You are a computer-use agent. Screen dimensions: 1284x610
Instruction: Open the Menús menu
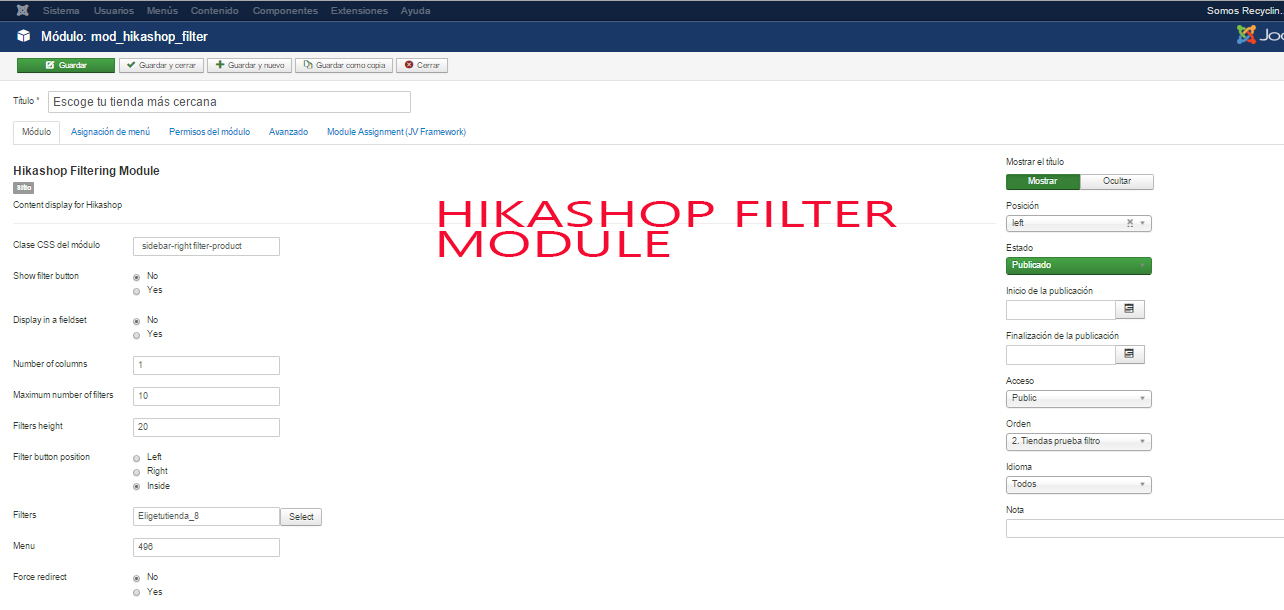click(x=162, y=11)
